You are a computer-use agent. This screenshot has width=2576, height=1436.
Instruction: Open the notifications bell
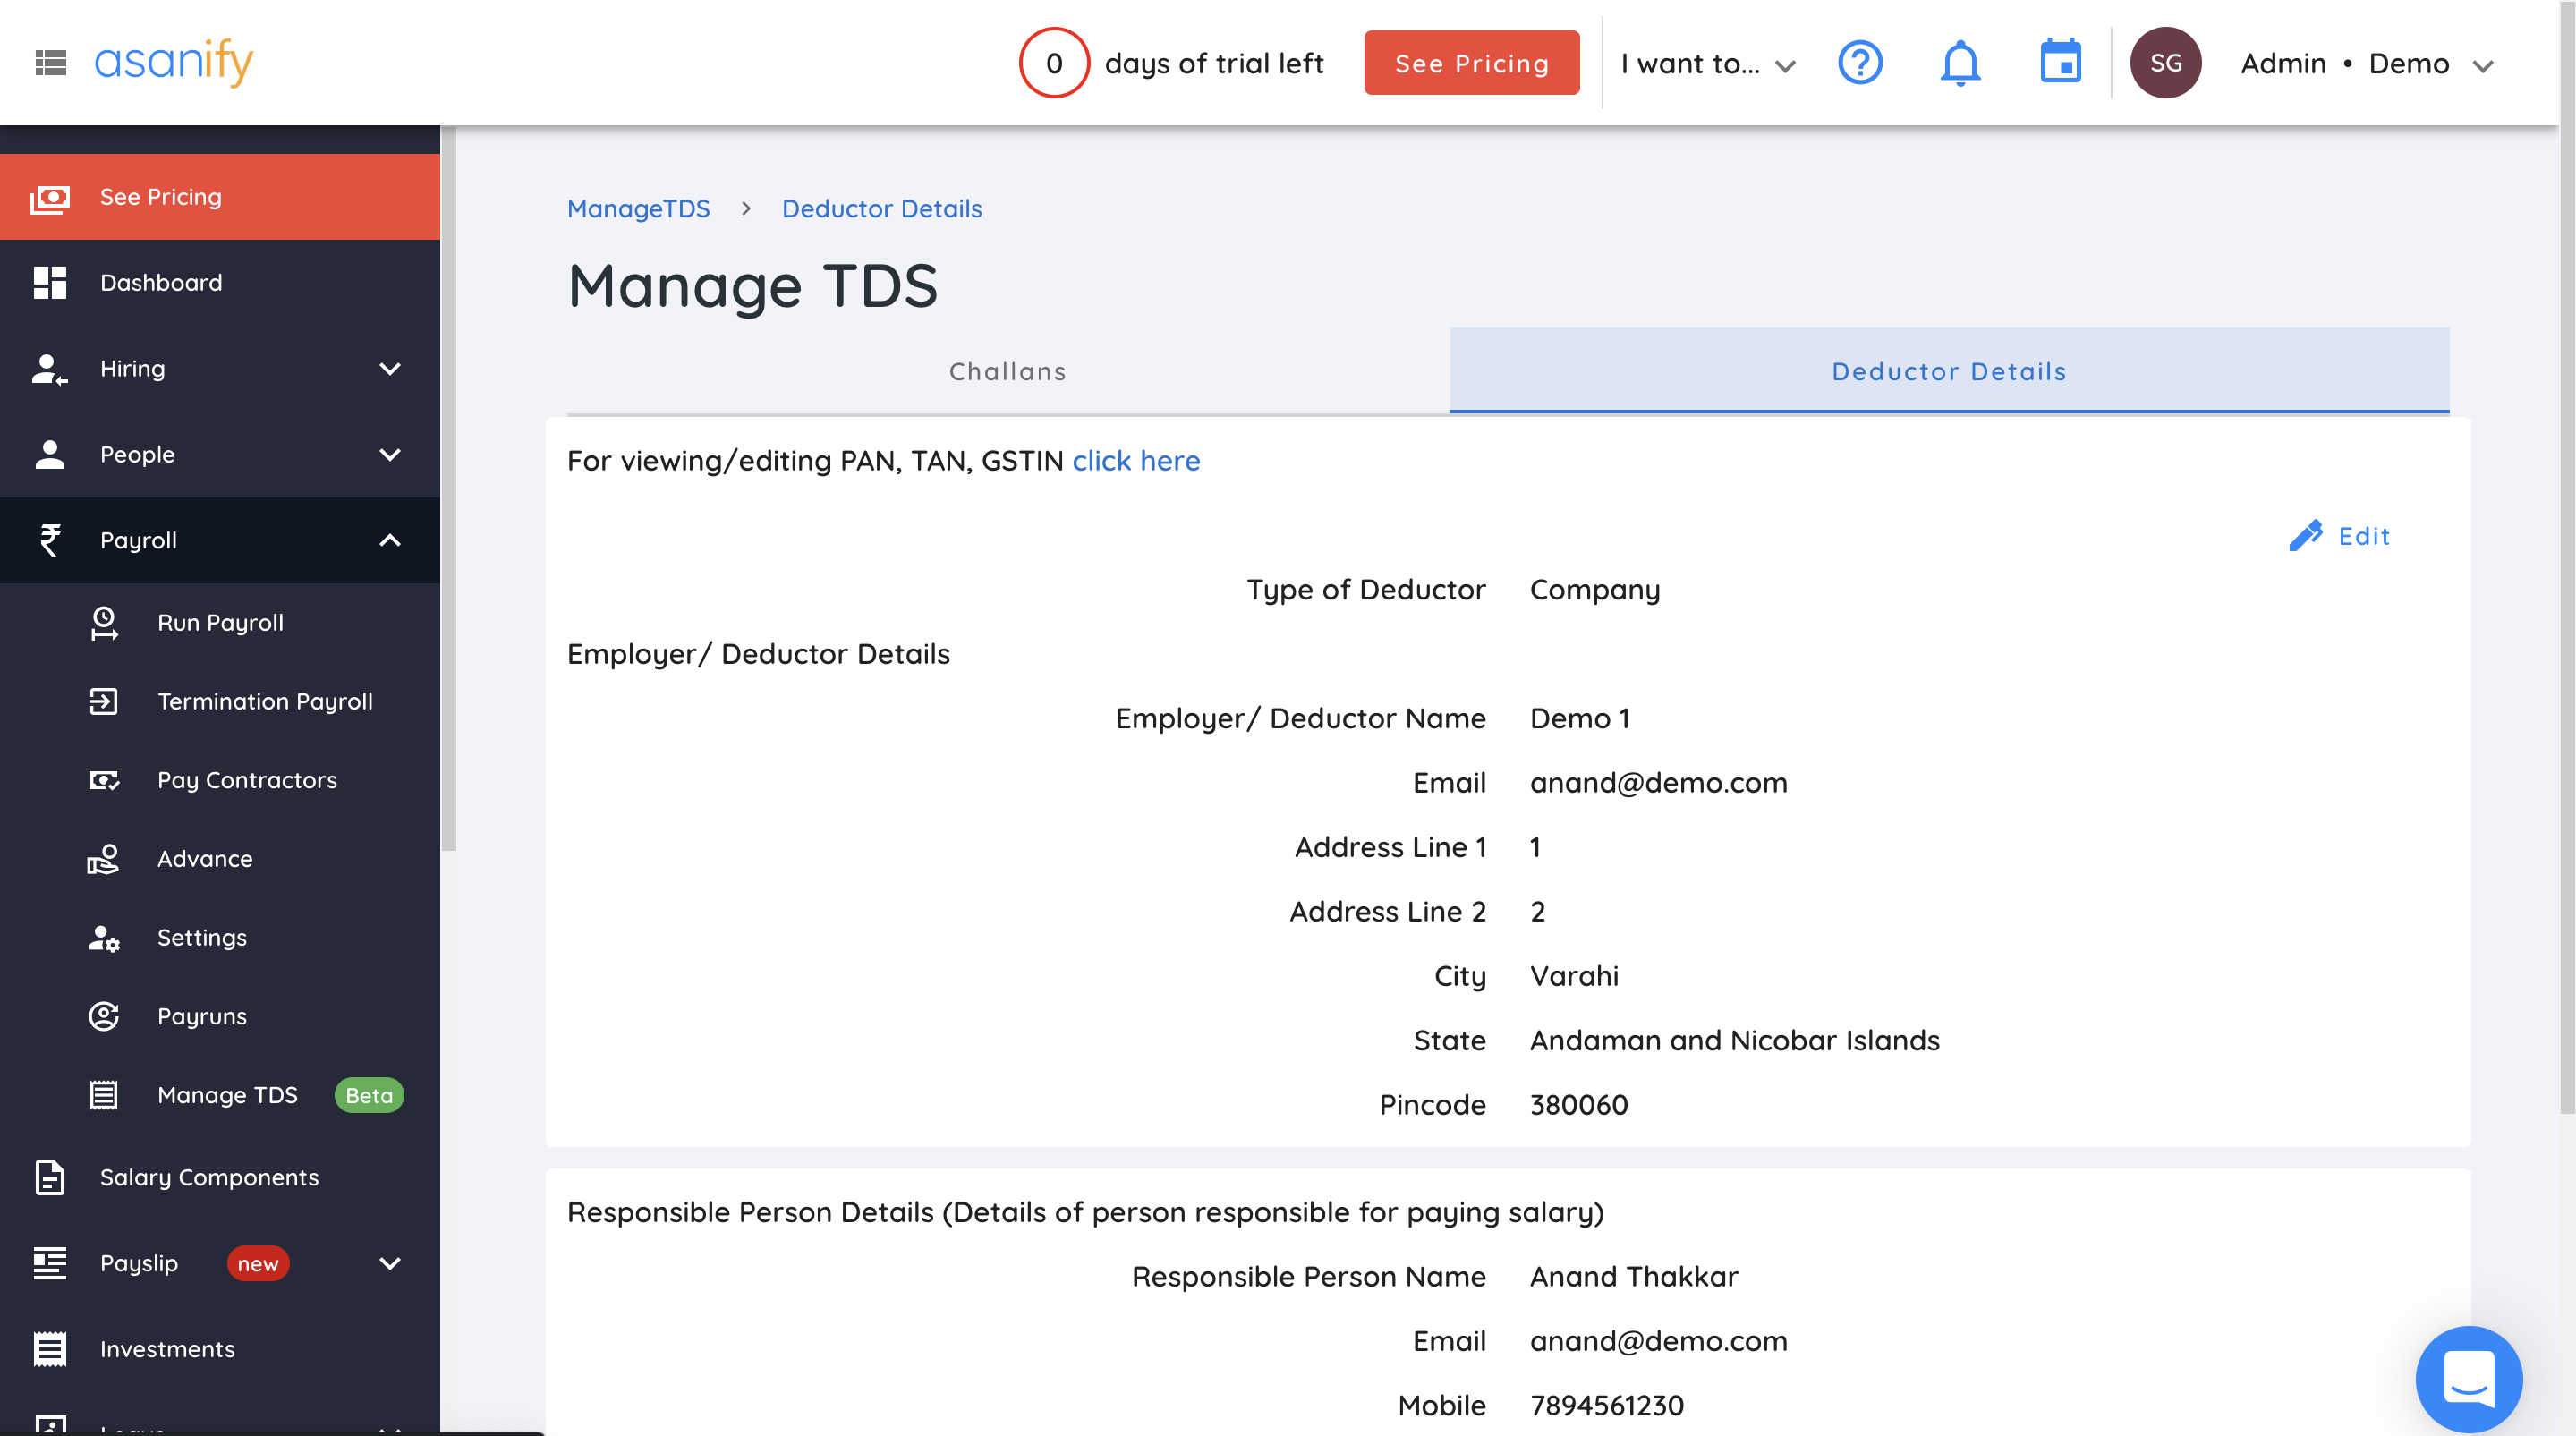1960,62
